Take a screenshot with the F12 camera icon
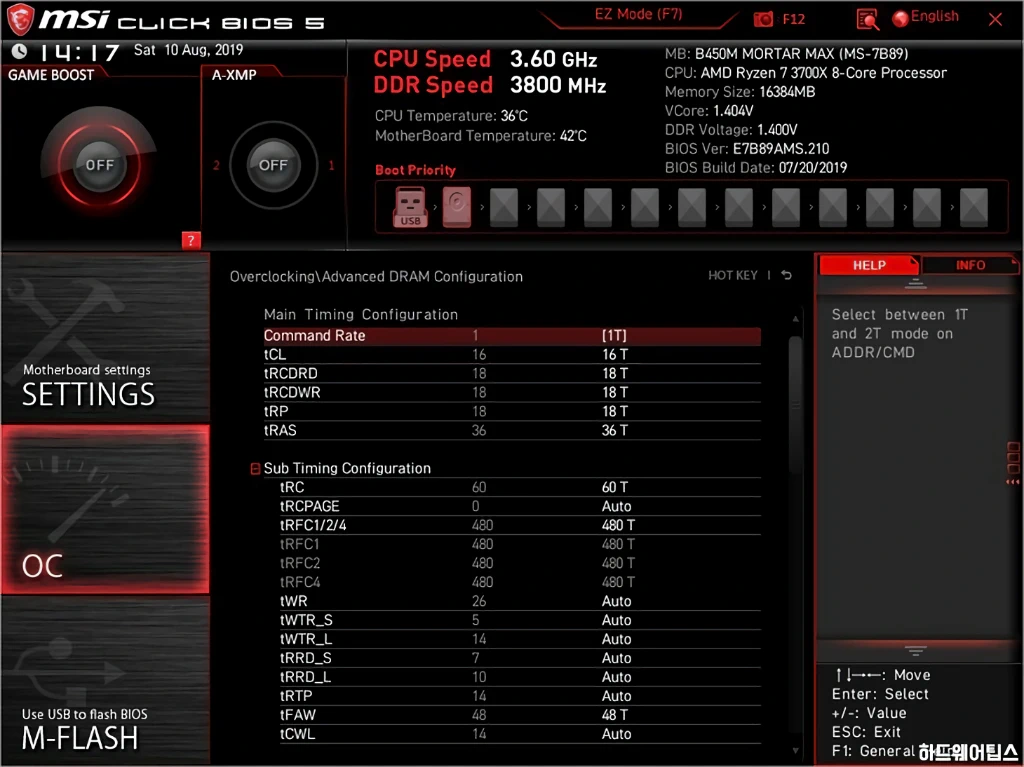Screen dimensions: 1024x767 763,20
